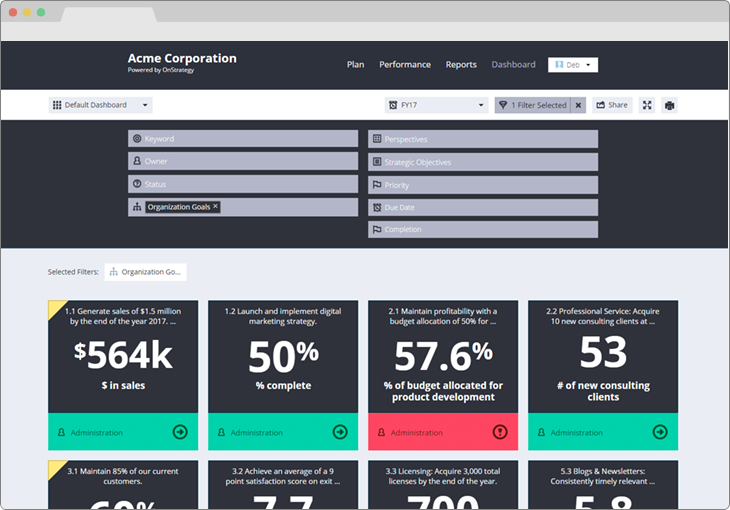Open the Status filter field
This screenshot has height=510, width=730.
pos(243,184)
